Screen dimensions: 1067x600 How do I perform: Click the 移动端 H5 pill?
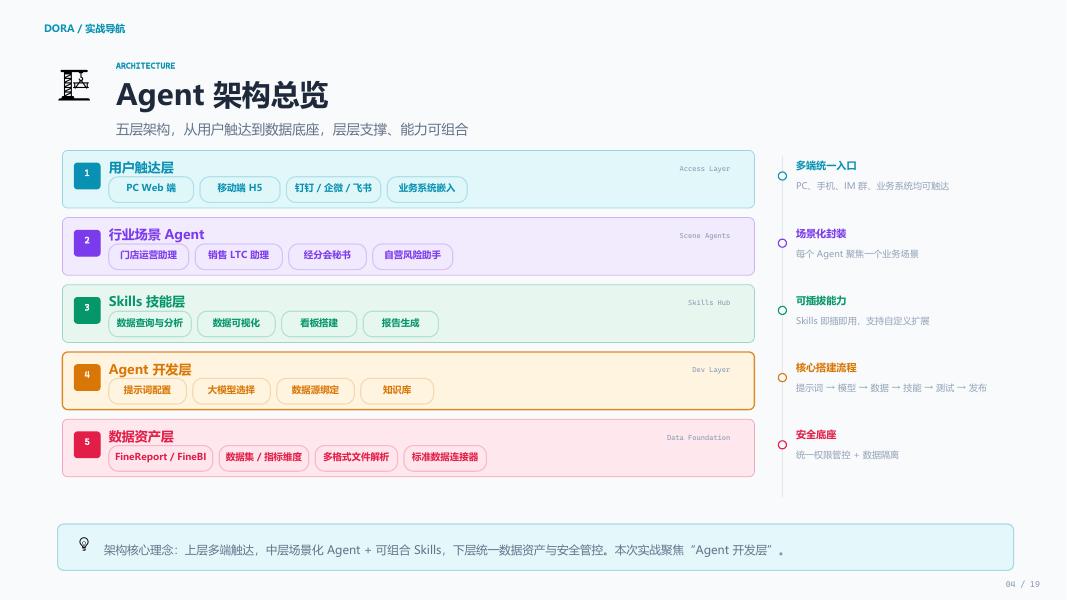[x=240, y=188]
